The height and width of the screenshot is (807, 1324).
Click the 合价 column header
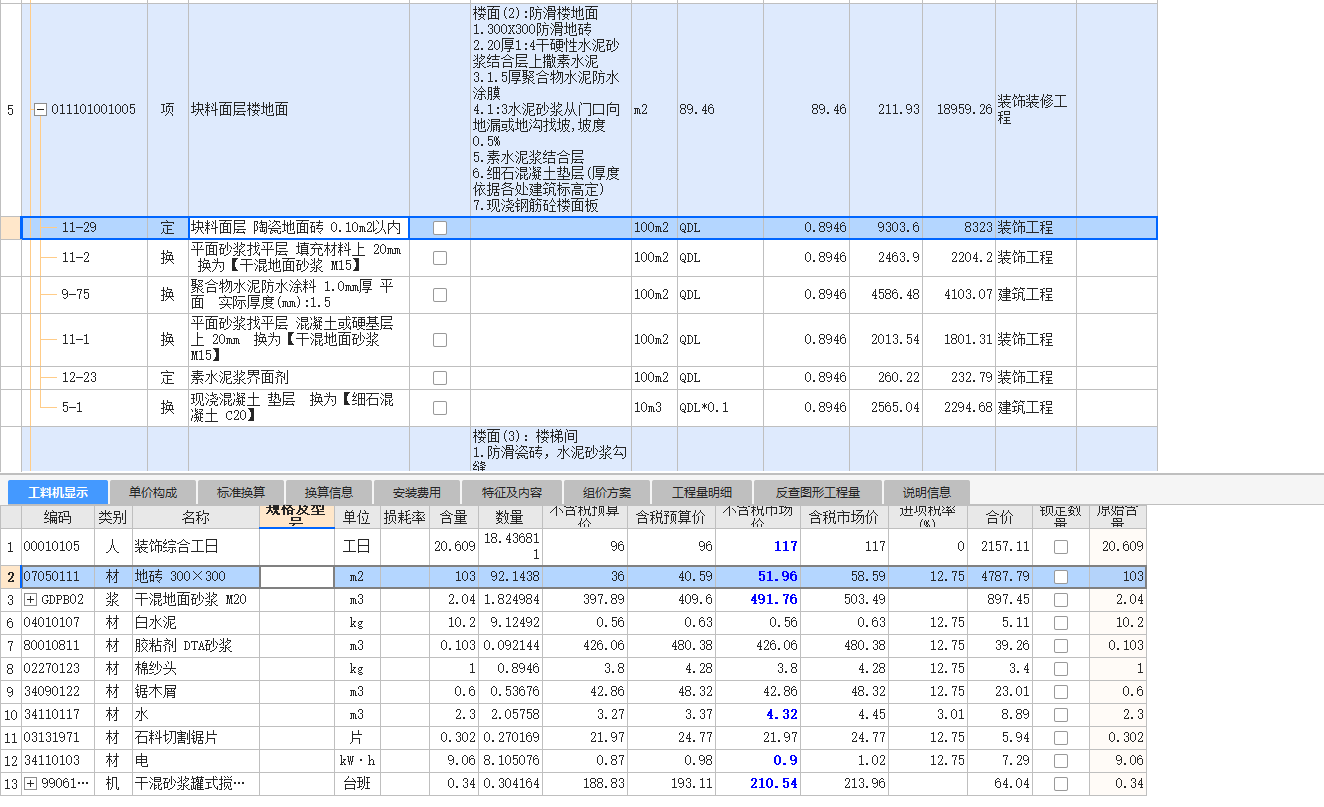click(1000, 517)
